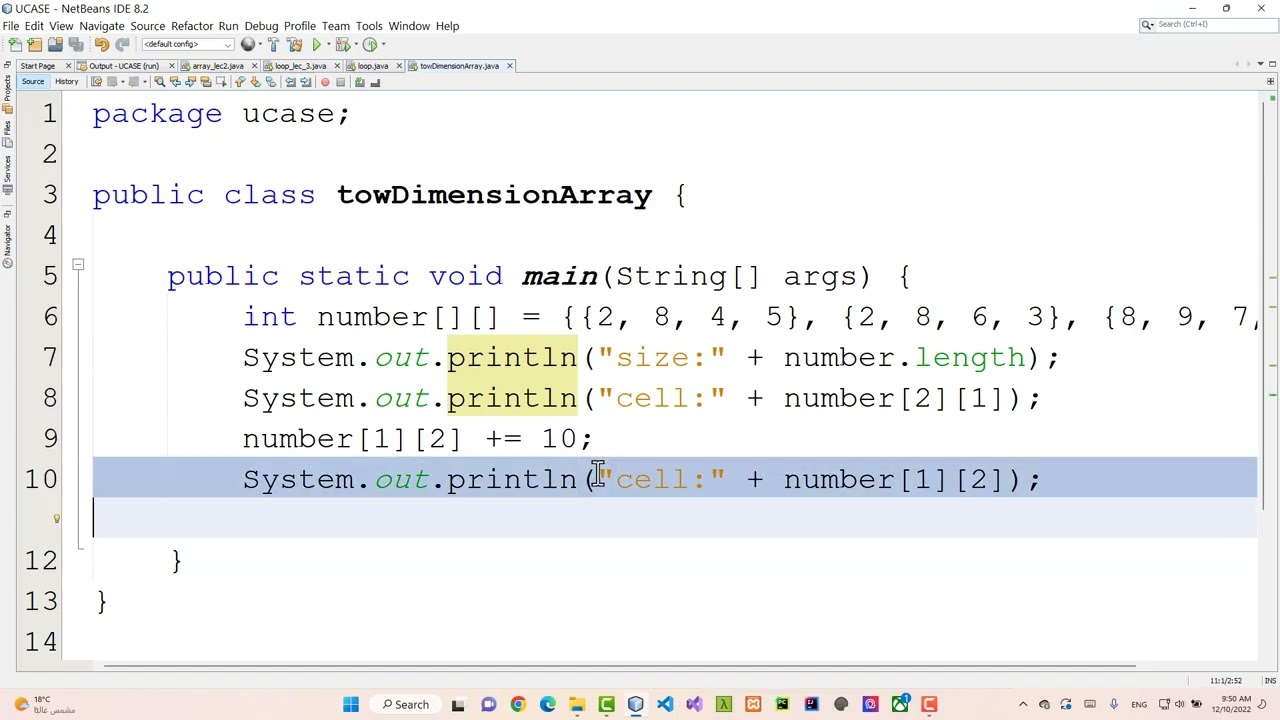Screen dimensions: 1280x720
Task: Switch to the array_lec2.java tab
Action: point(218,66)
